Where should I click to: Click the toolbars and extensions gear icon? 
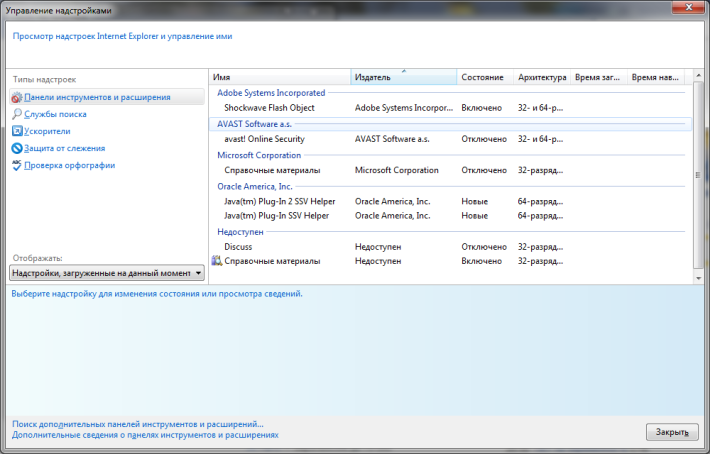click(16, 98)
